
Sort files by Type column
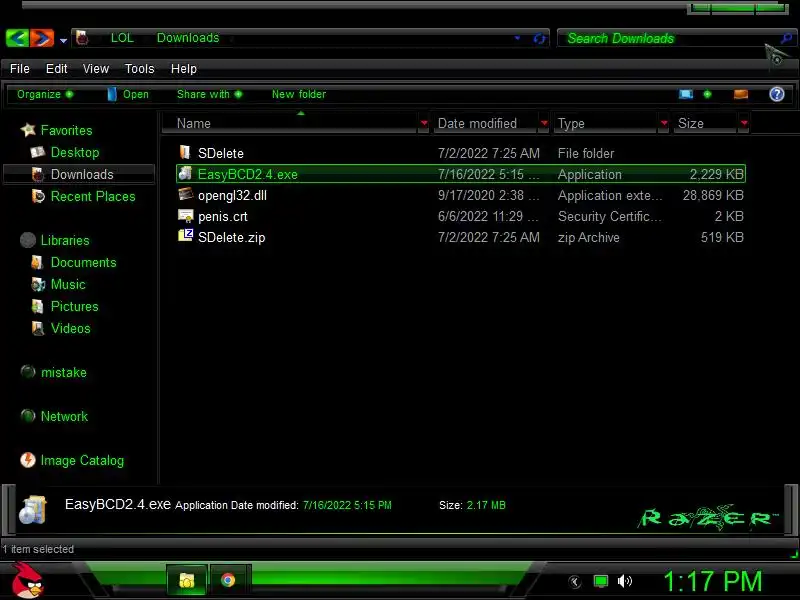(x=606, y=123)
